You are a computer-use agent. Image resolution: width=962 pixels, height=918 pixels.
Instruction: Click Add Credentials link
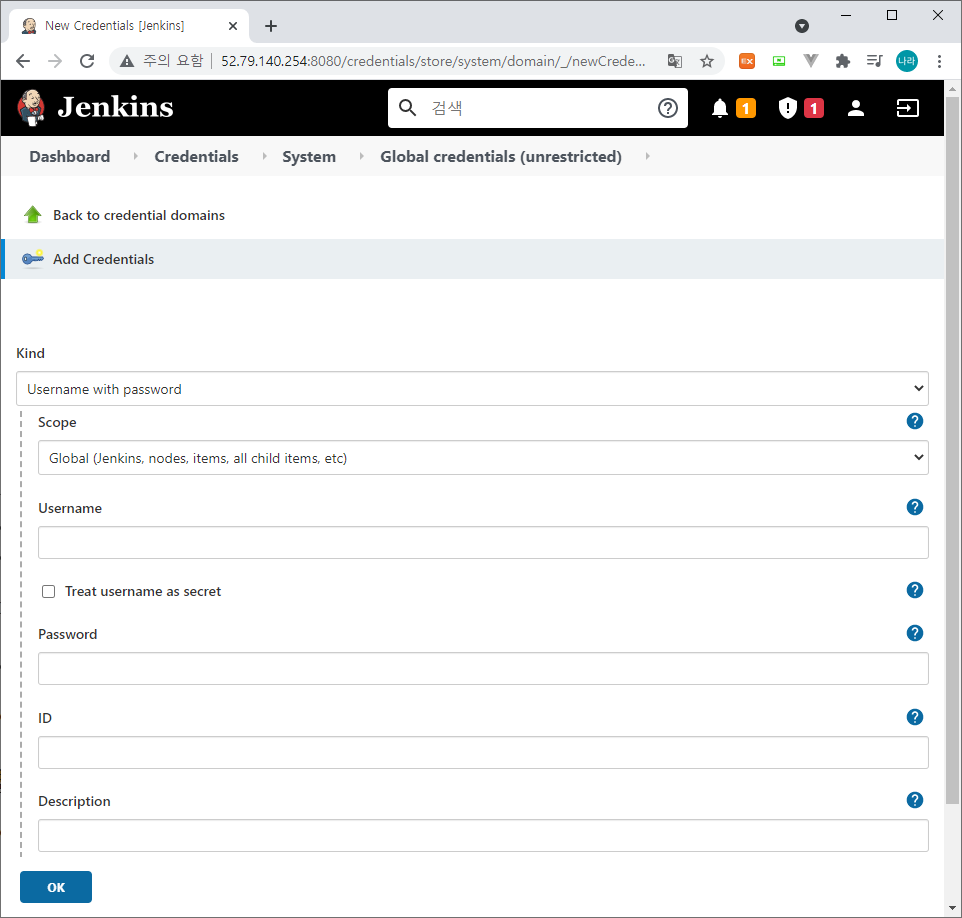click(x=103, y=259)
